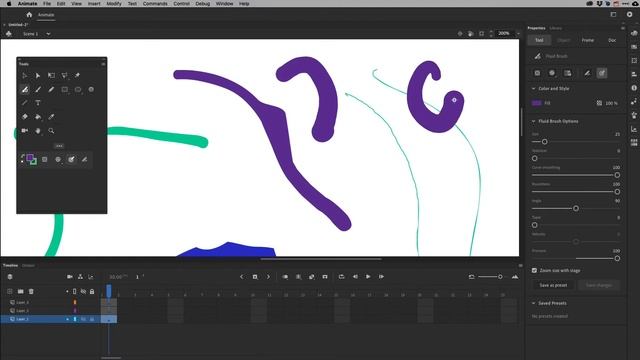Select the PolyStar tool
Image resolution: width=640 pixels, height=360 pixels.
tap(91, 89)
